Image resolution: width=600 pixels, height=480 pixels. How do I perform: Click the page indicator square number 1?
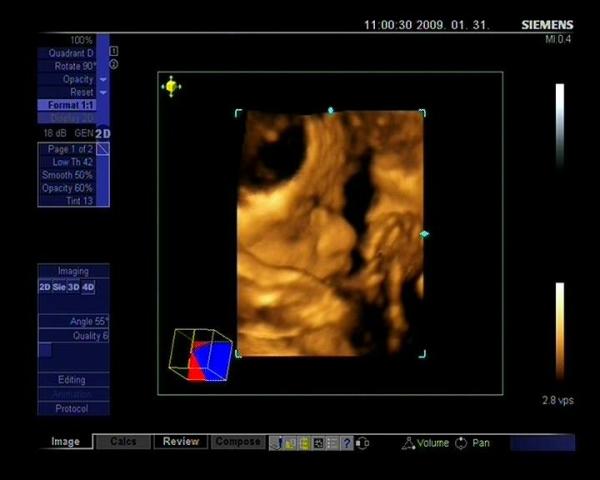pos(114,51)
